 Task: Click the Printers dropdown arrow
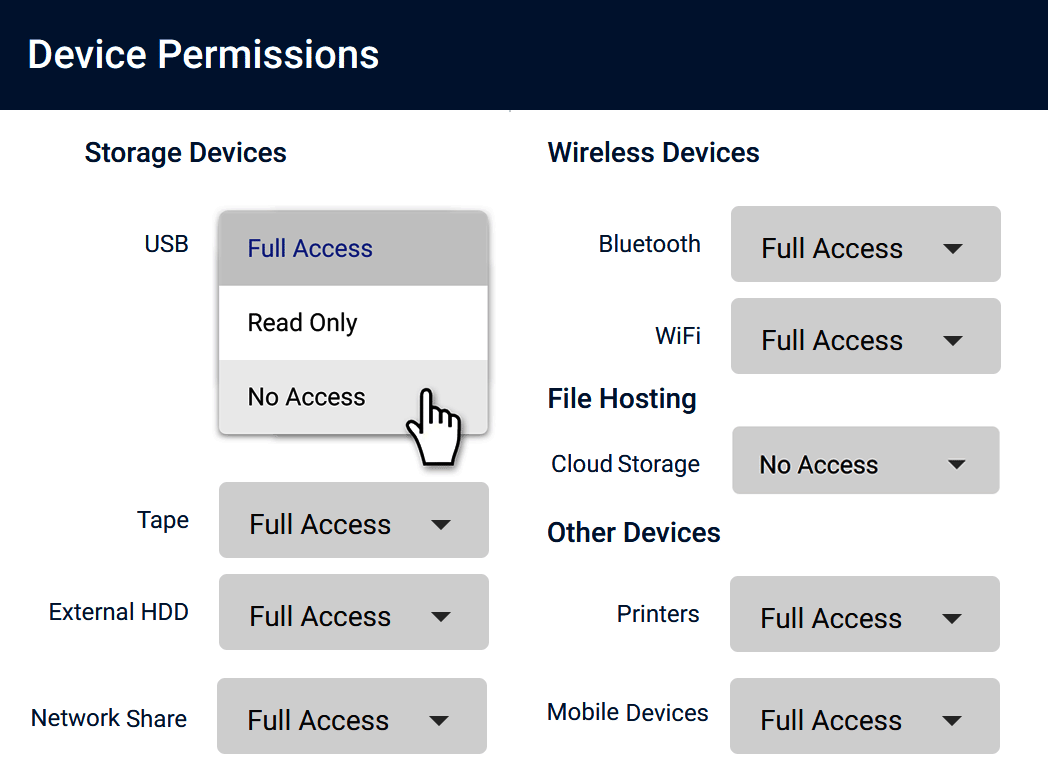[952, 619]
